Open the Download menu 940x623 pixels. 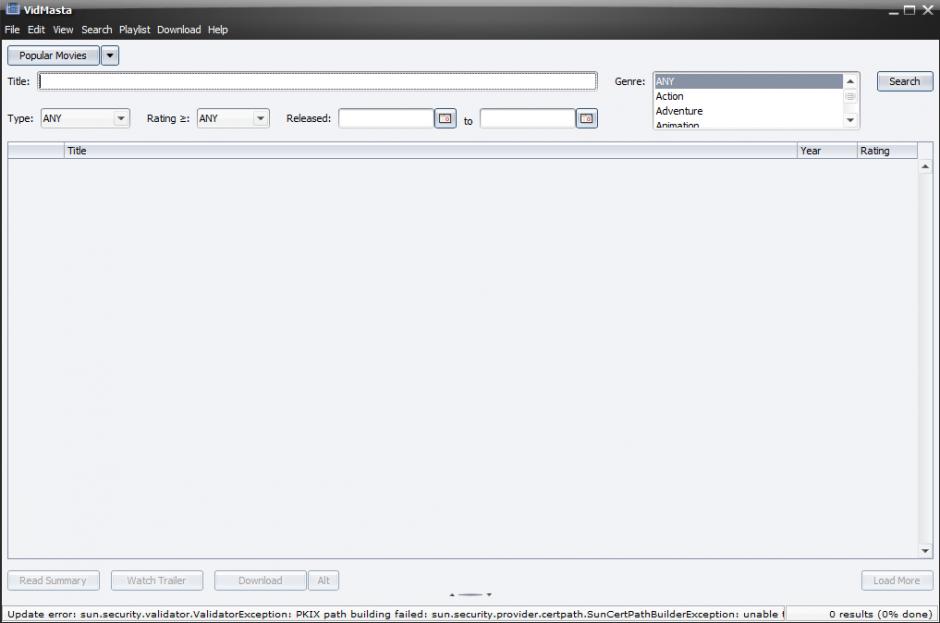[x=179, y=29]
